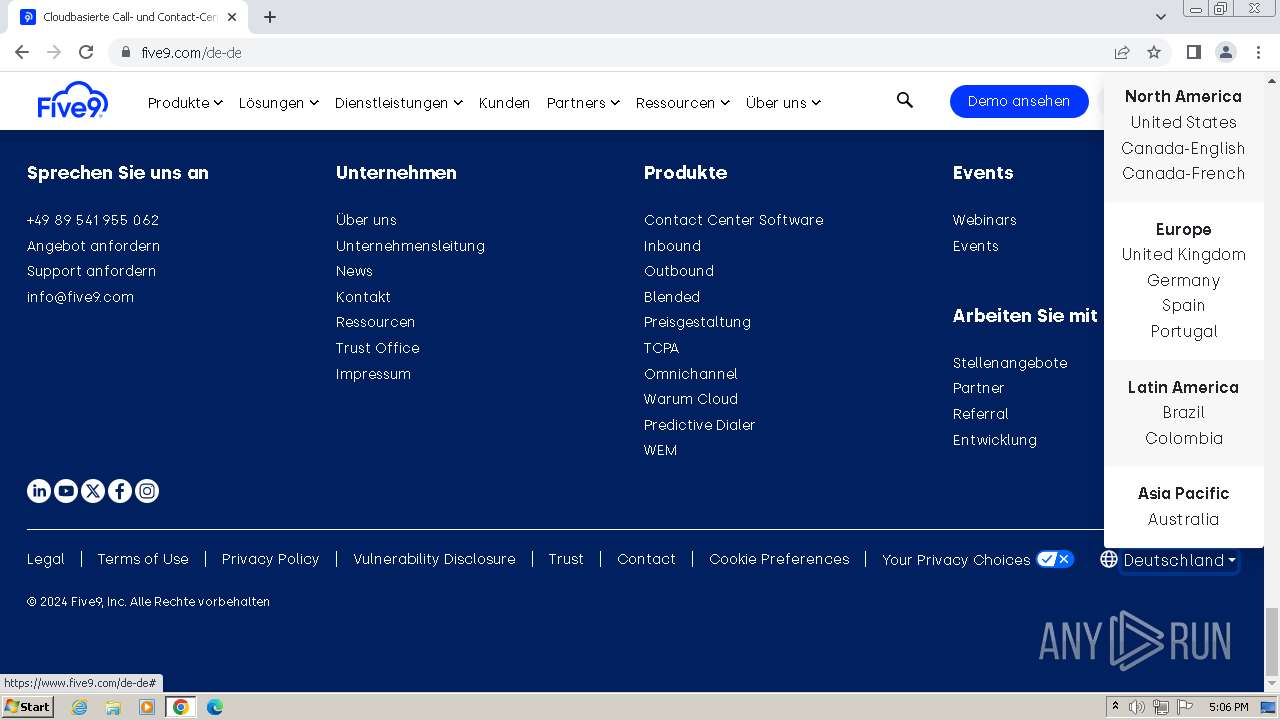Open the Vulnerability Disclosure link

coord(434,559)
